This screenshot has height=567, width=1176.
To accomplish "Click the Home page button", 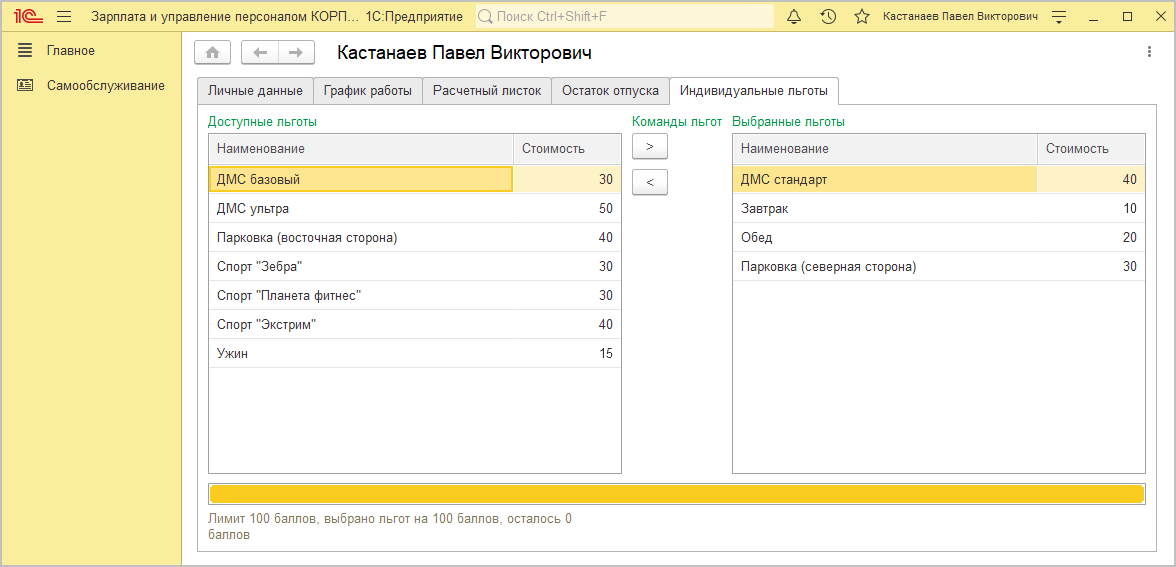I will [x=212, y=53].
